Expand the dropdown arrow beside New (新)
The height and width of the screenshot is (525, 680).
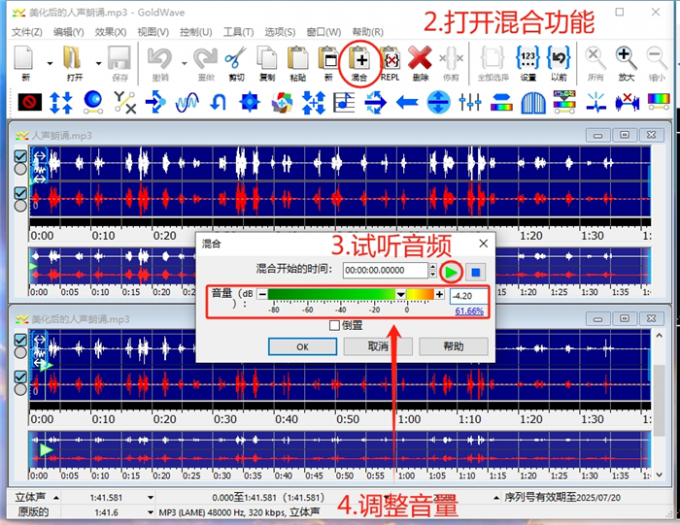(x=50, y=63)
